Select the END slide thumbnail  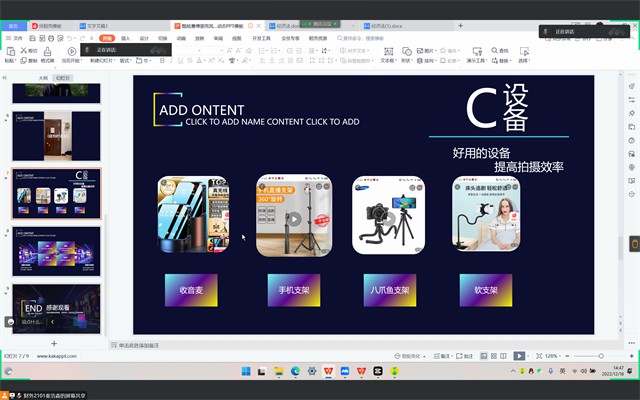click(x=56, y=309)
